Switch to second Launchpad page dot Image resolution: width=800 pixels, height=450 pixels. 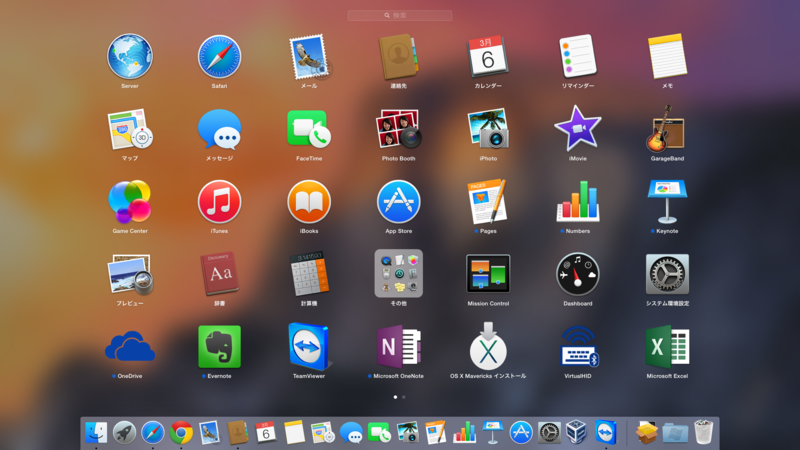[404, 397]
